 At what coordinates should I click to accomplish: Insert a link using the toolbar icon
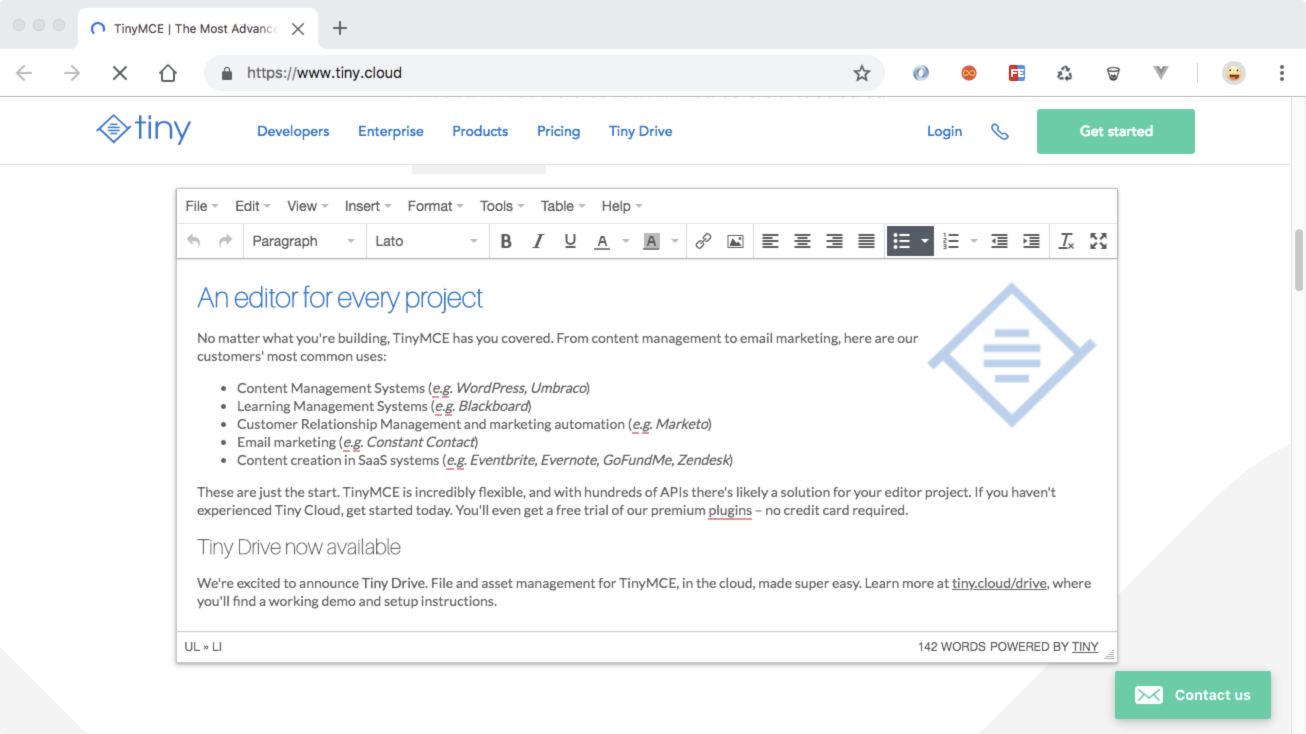[x=703, y=240]
